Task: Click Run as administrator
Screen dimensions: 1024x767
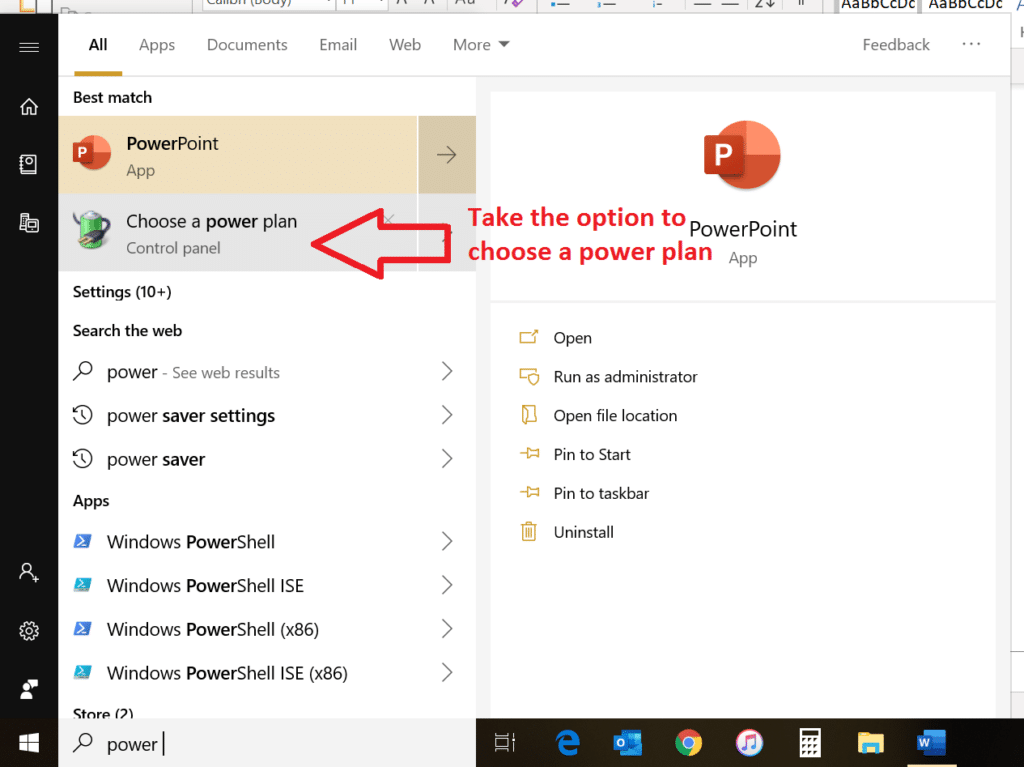Action: (625, 377)
